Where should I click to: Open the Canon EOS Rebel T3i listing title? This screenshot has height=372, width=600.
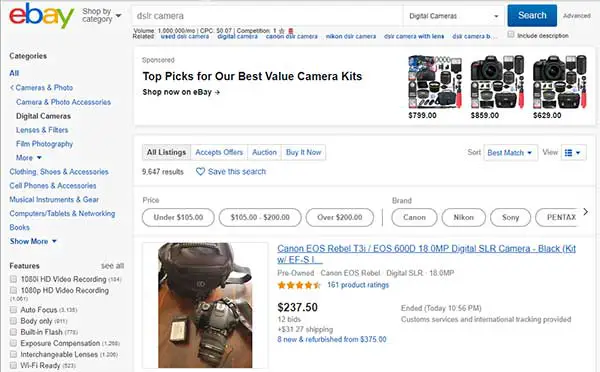tap(426, 254)
